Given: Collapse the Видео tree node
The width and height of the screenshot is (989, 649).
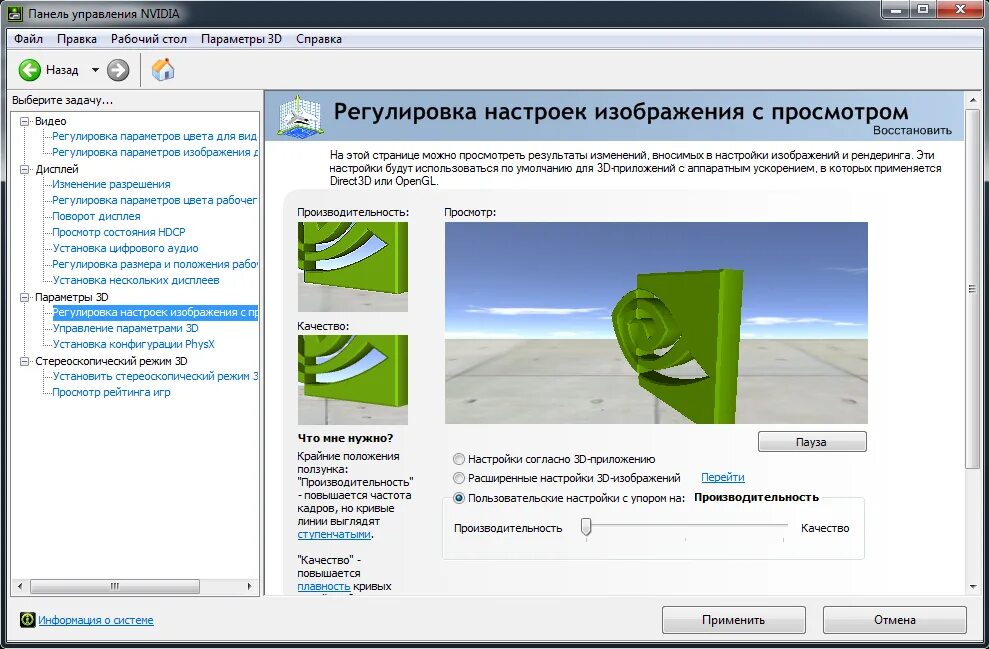Looking at the screenshot, I should 25,121.
